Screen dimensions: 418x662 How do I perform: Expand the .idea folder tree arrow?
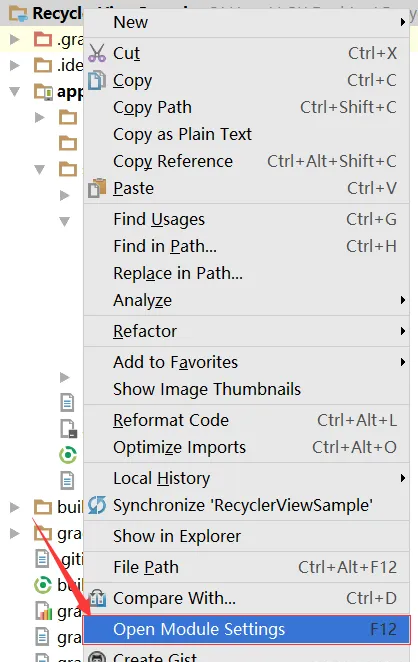pos(15,65)
